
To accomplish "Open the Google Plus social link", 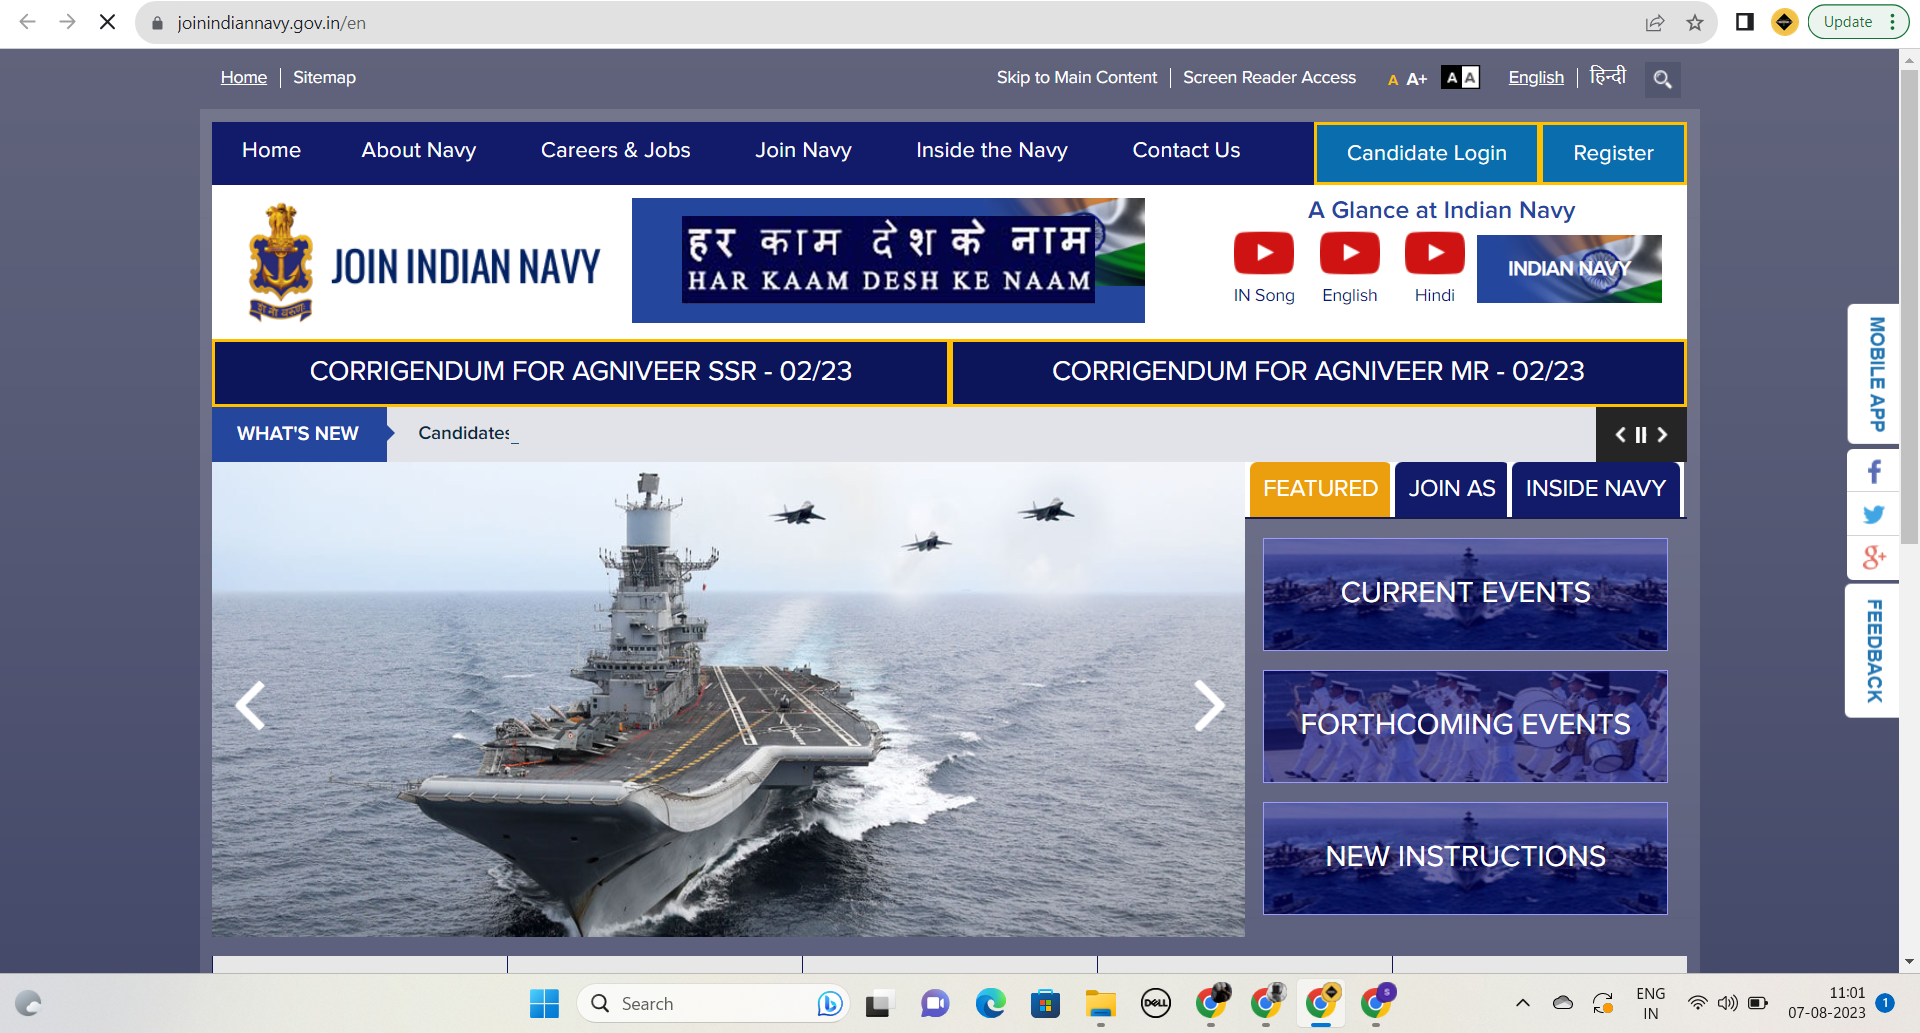I will click(1874, 557).
